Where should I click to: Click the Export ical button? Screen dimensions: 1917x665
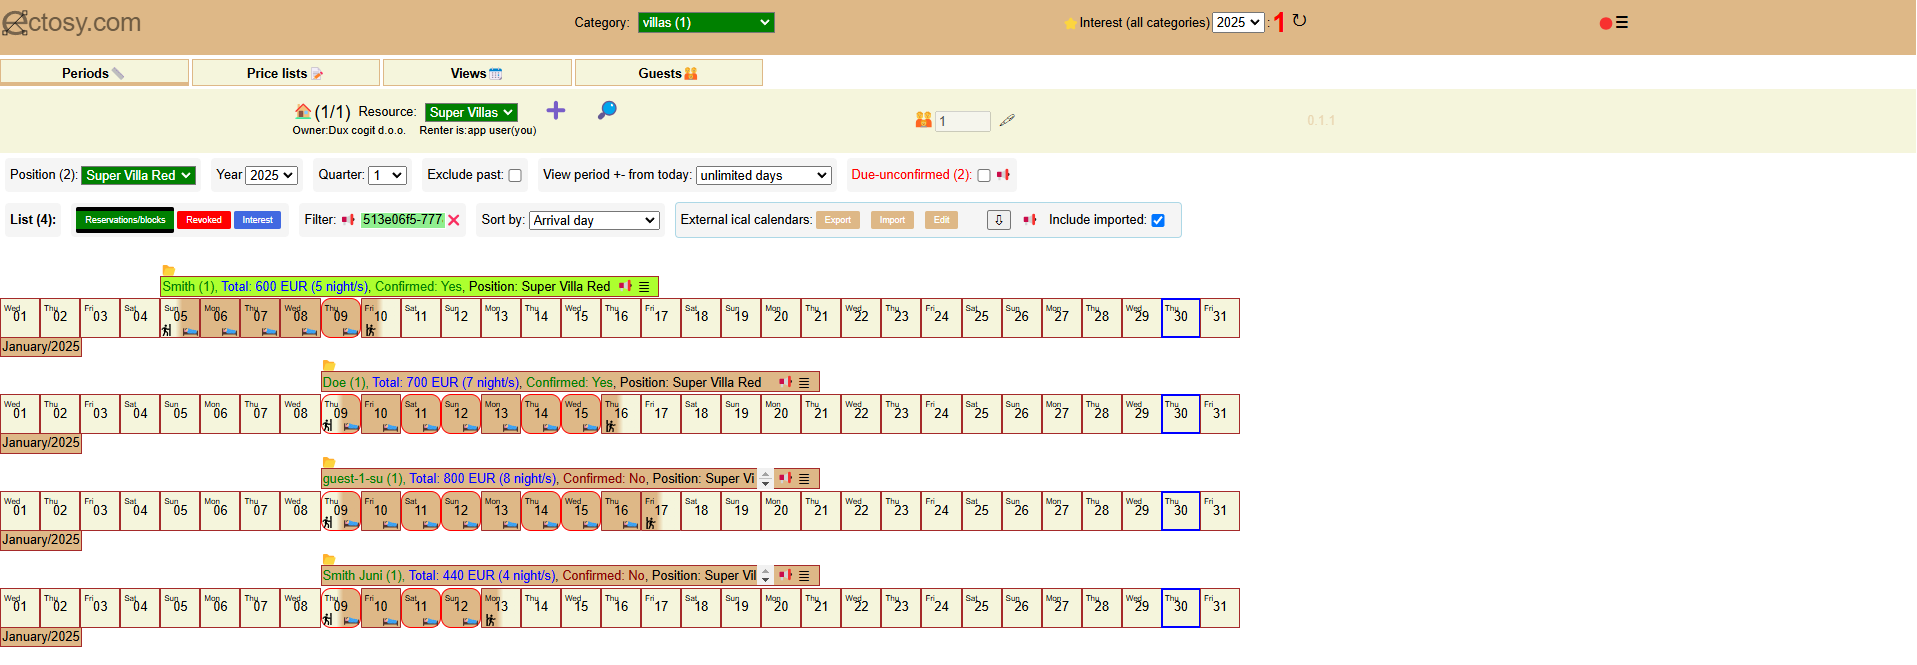[x=837, y=220]
